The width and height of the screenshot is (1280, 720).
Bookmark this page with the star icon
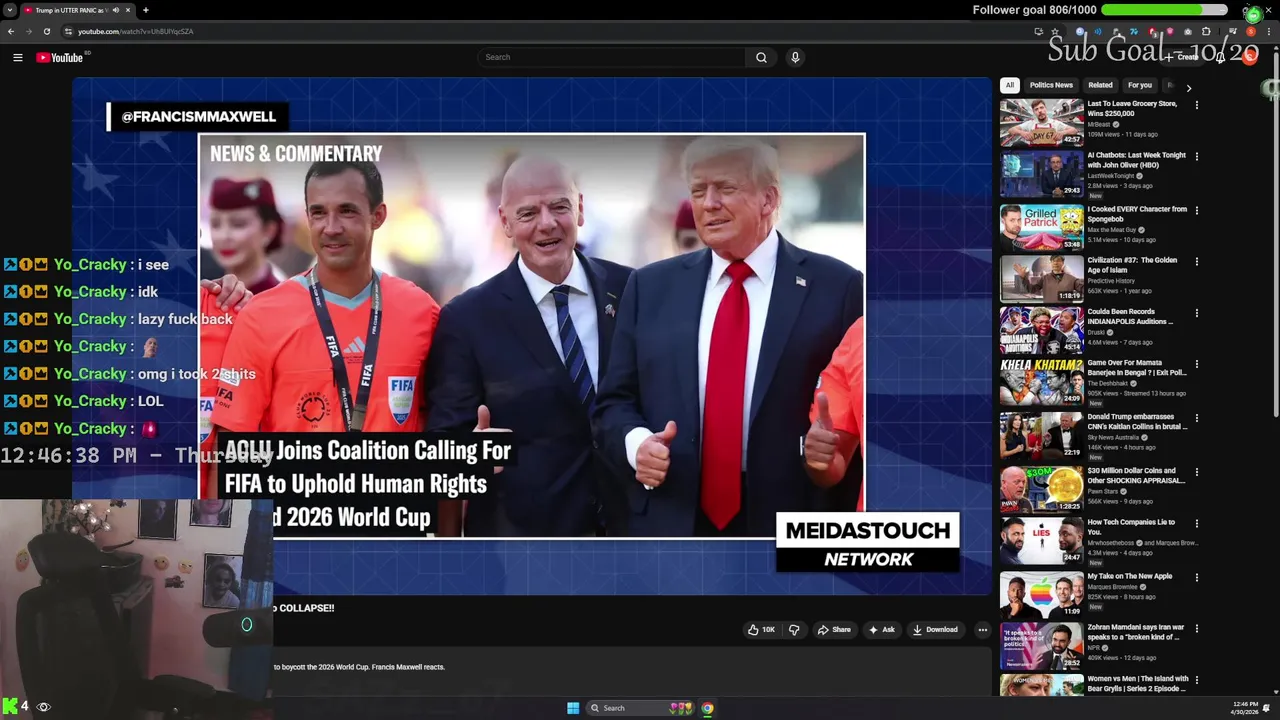pos(1054,31)
